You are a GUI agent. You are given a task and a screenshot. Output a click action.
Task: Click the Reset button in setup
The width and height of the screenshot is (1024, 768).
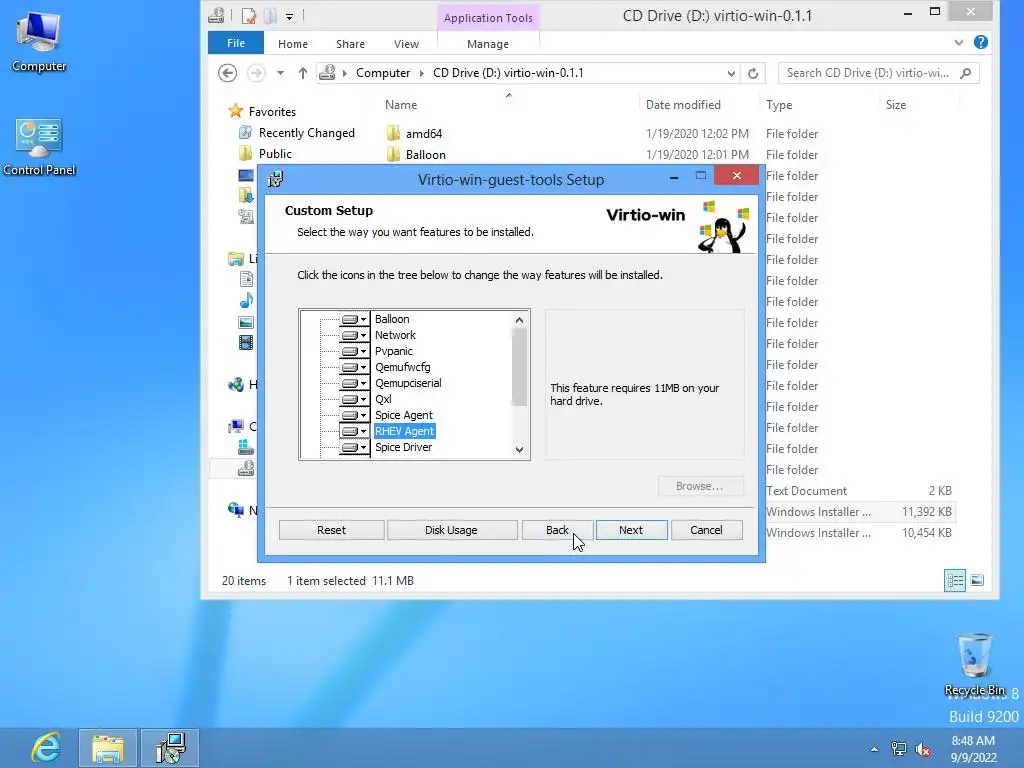click(x=331, y=530)
